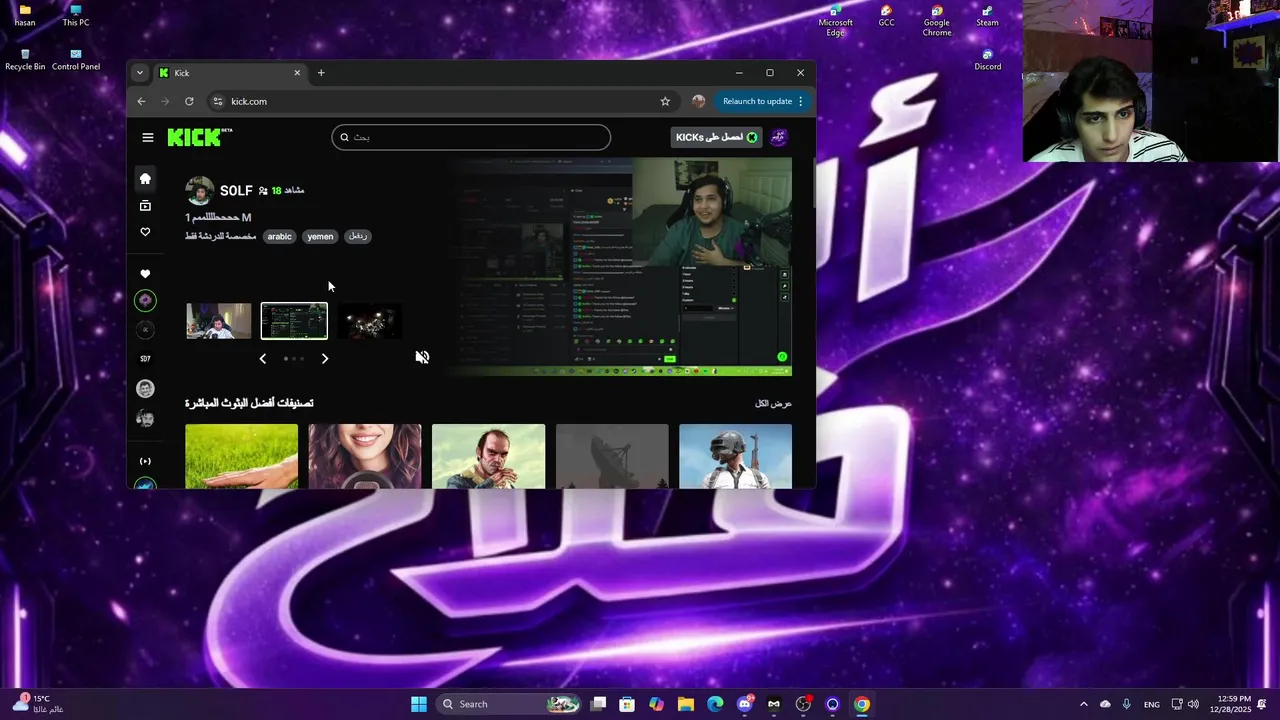Select the third dark stream thumbnail
The height and width of the screenshot is (720, 1280).
(x=369, y=321)
